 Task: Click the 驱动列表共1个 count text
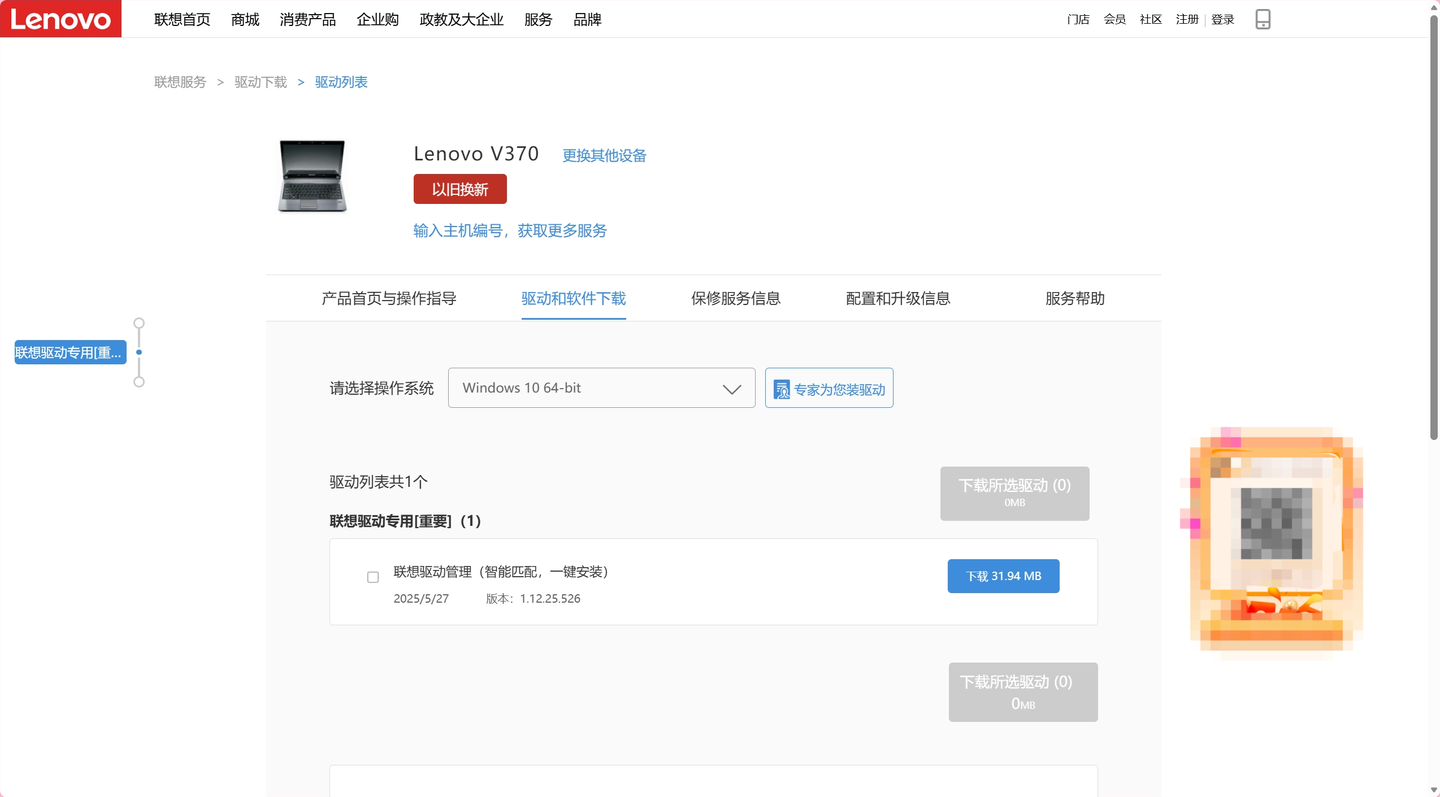379,482
